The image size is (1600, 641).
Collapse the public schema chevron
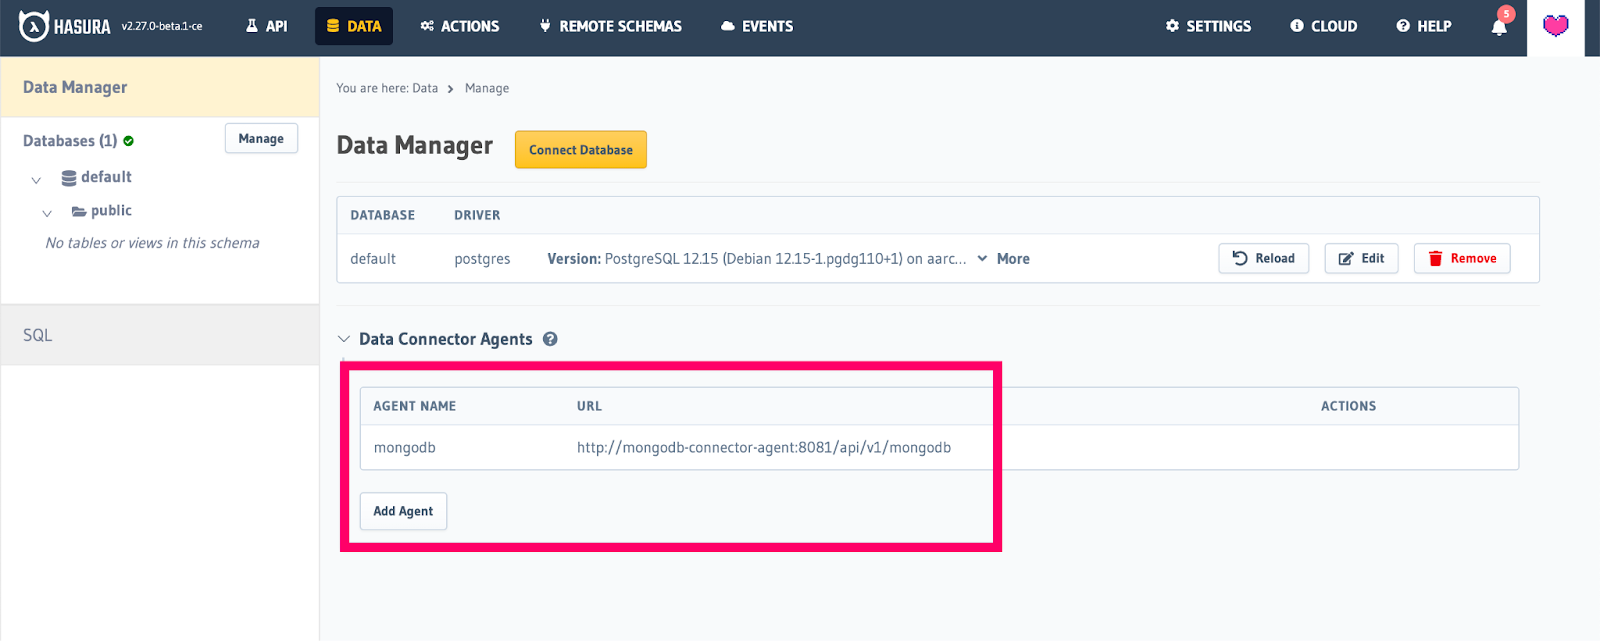point(47,213)
